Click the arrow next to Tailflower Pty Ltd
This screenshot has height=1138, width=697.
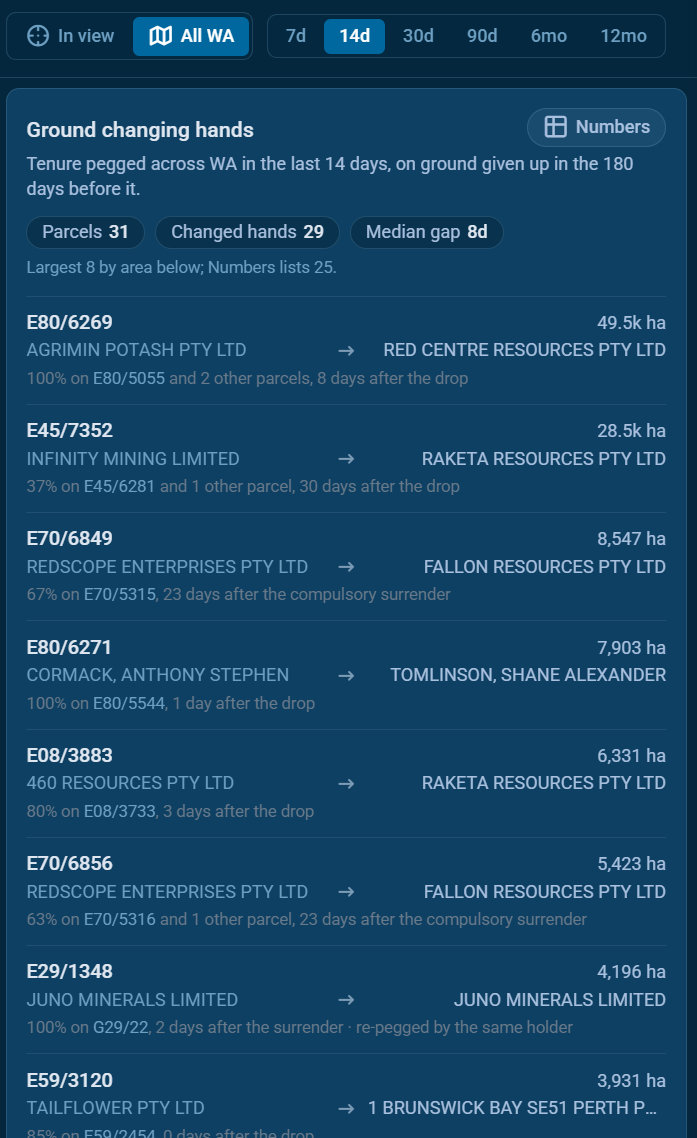click(346, 1108)
